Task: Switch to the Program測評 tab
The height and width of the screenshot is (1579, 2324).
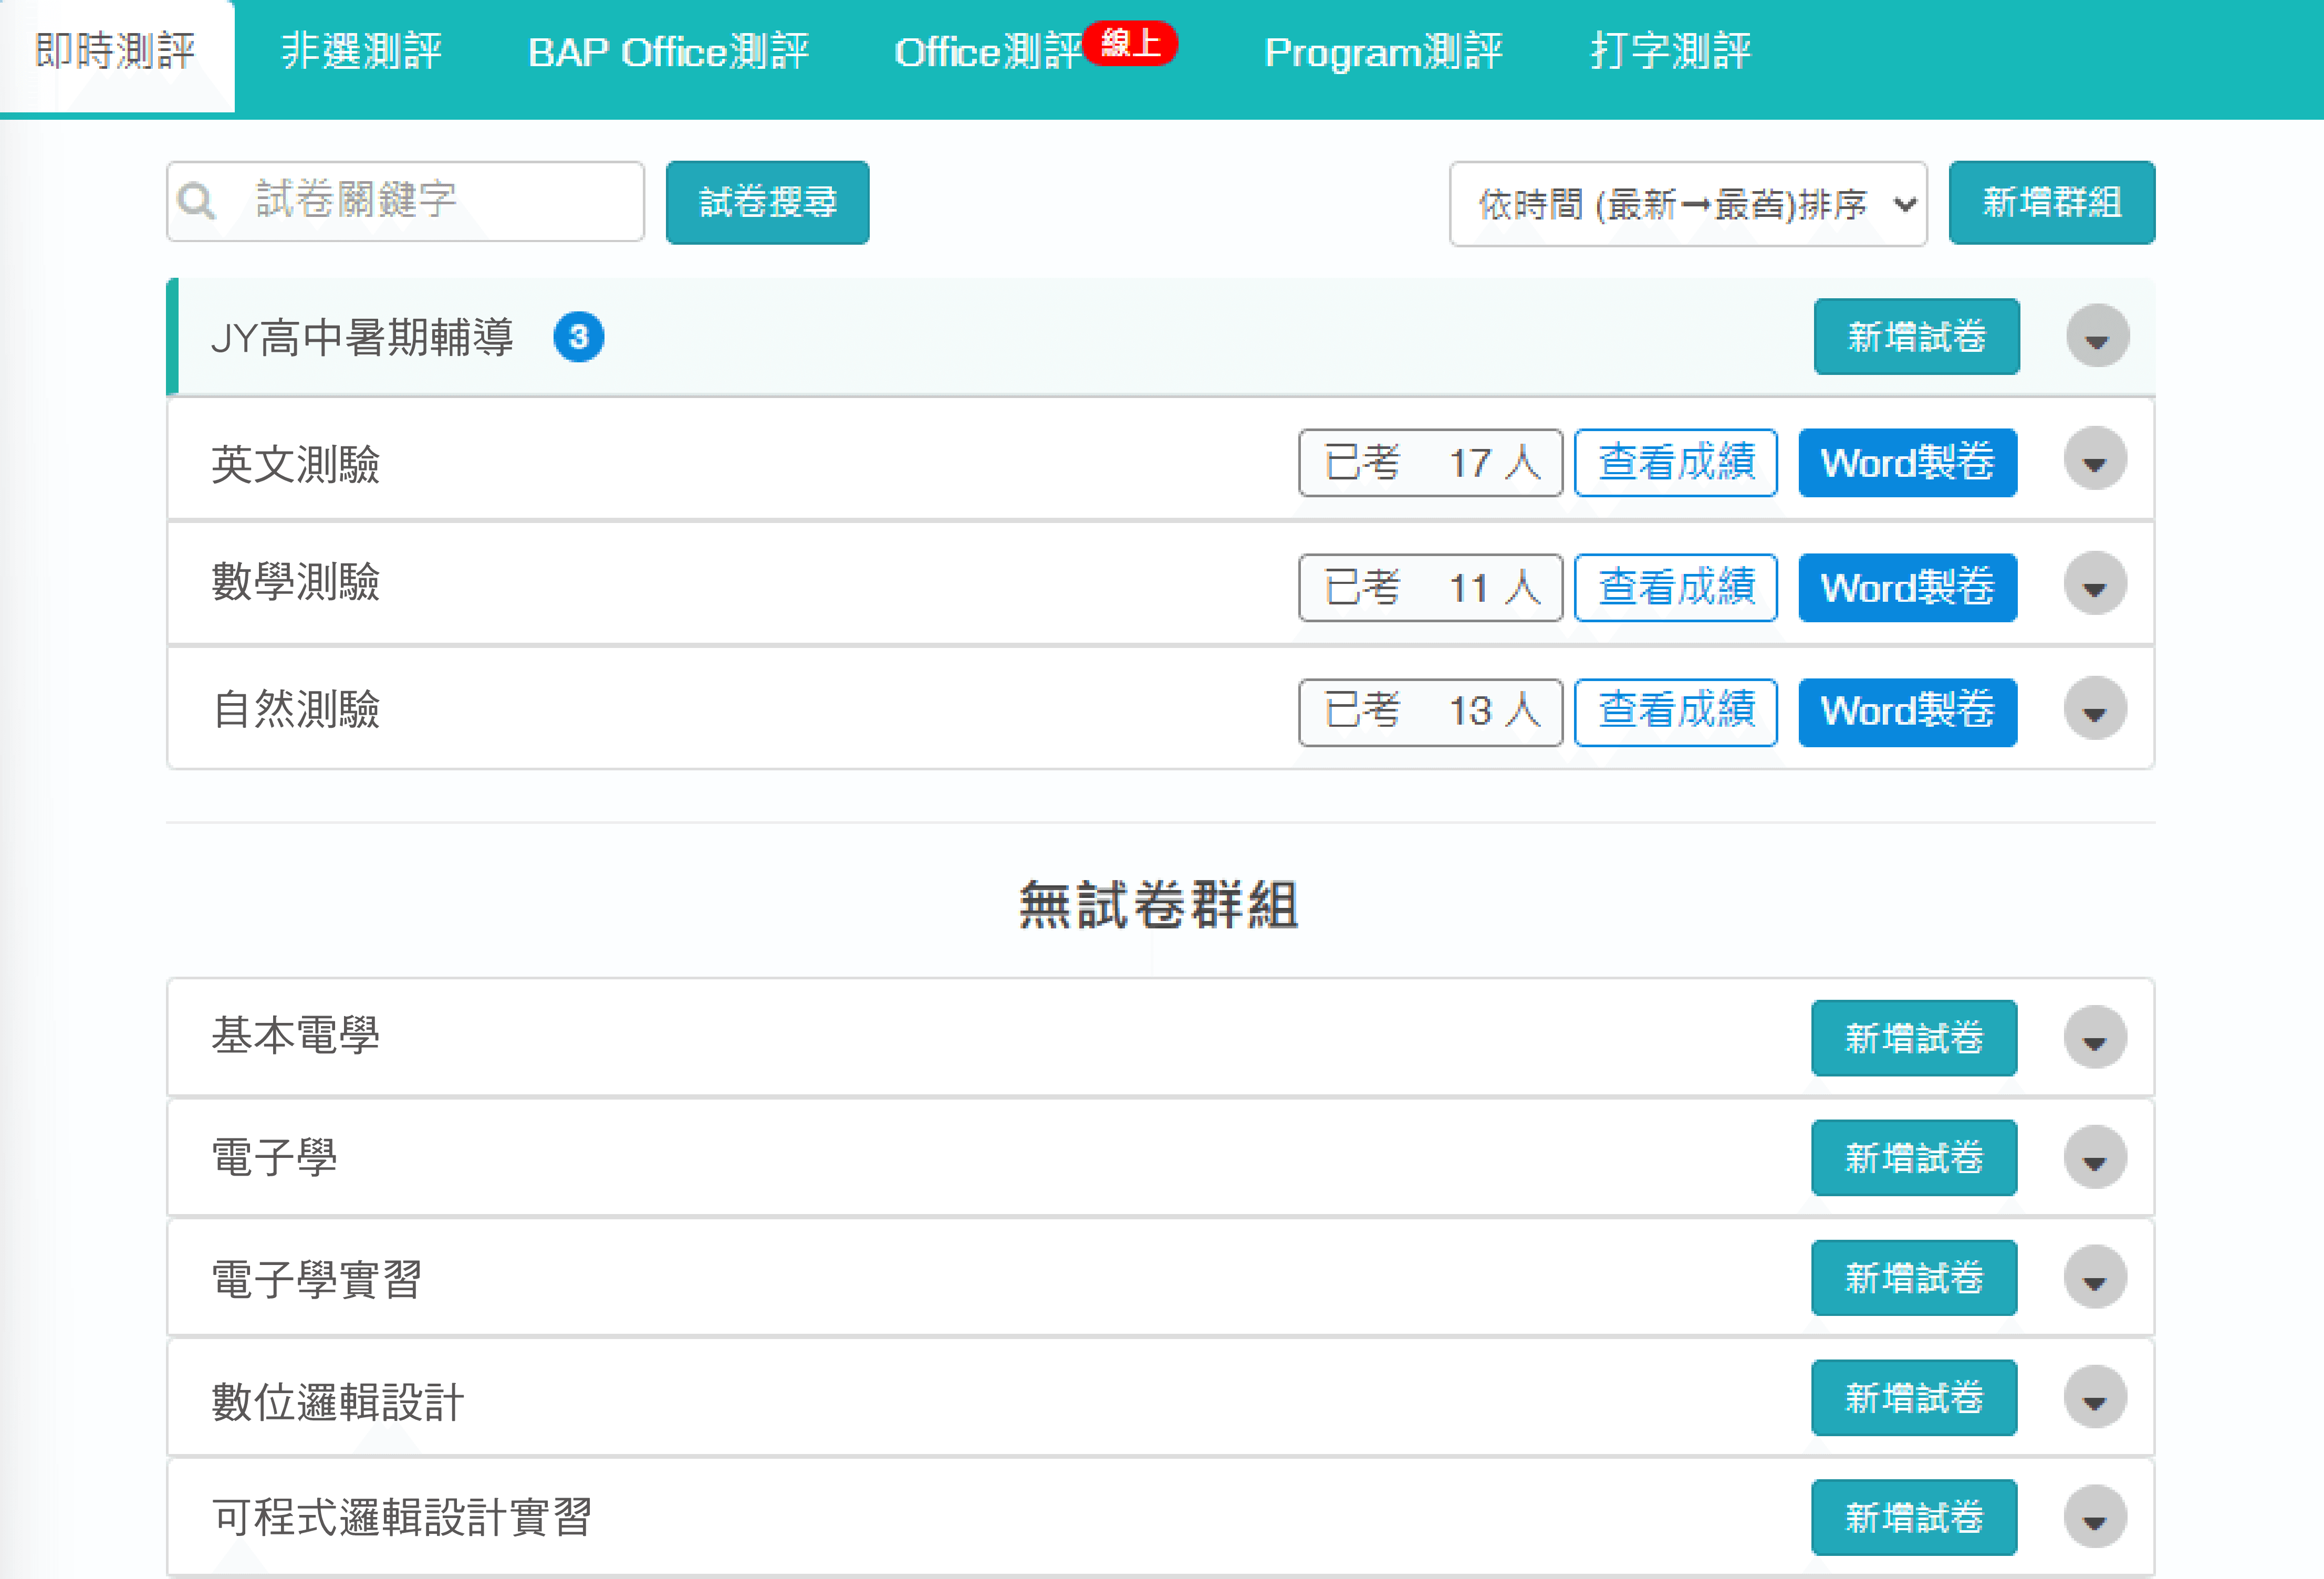Action: [1383, 52]
